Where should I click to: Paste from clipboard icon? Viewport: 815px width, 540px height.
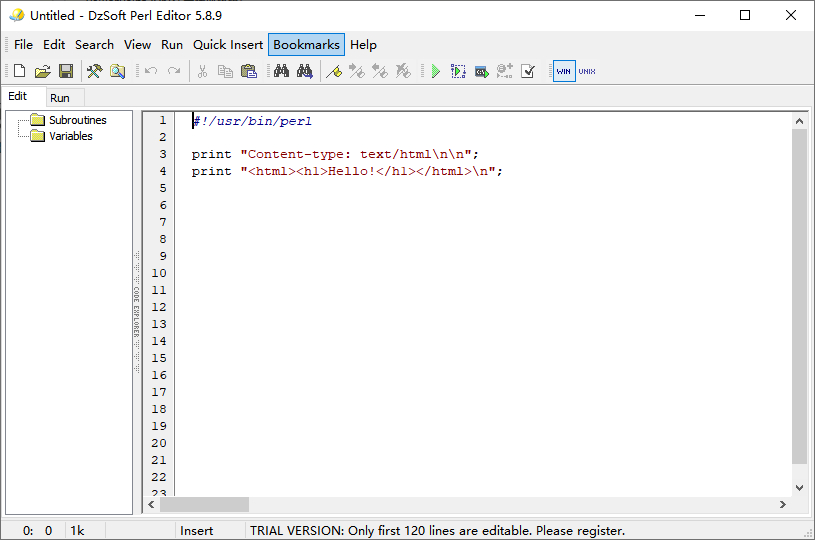249,71
